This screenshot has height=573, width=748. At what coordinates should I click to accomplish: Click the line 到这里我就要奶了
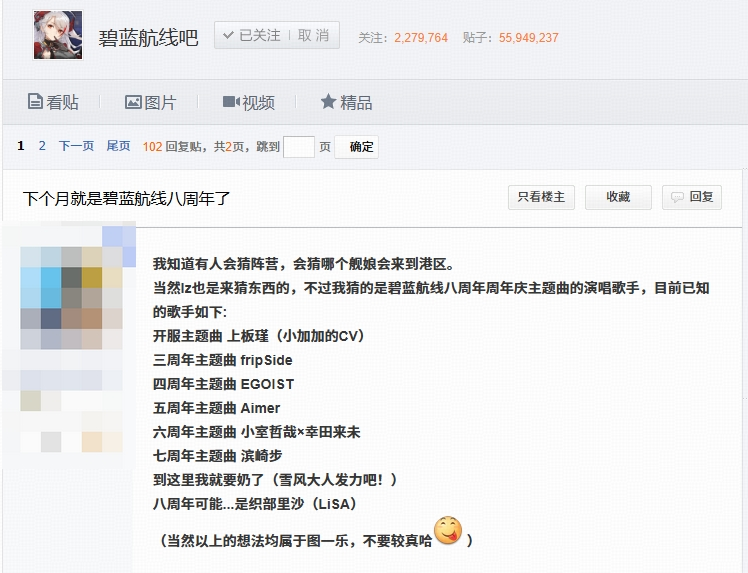coord(276,480)
